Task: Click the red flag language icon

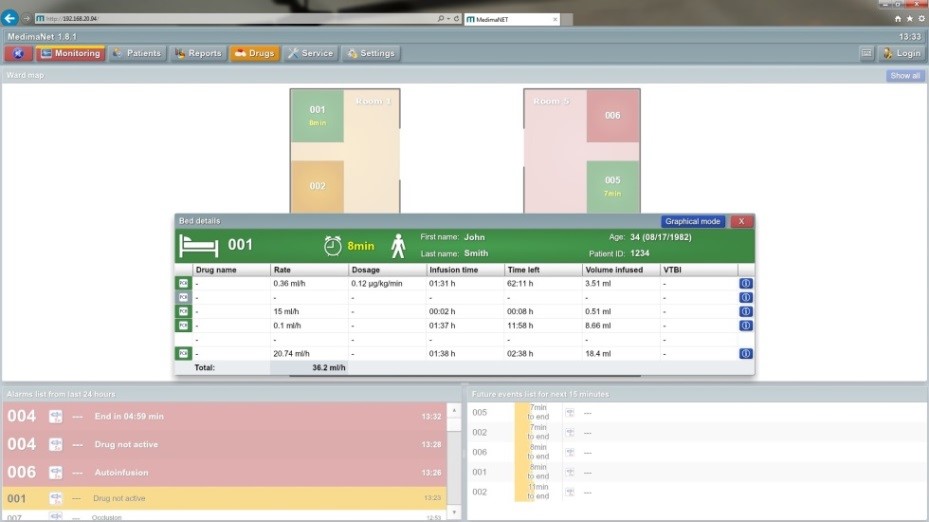Action: click(18, 53)
